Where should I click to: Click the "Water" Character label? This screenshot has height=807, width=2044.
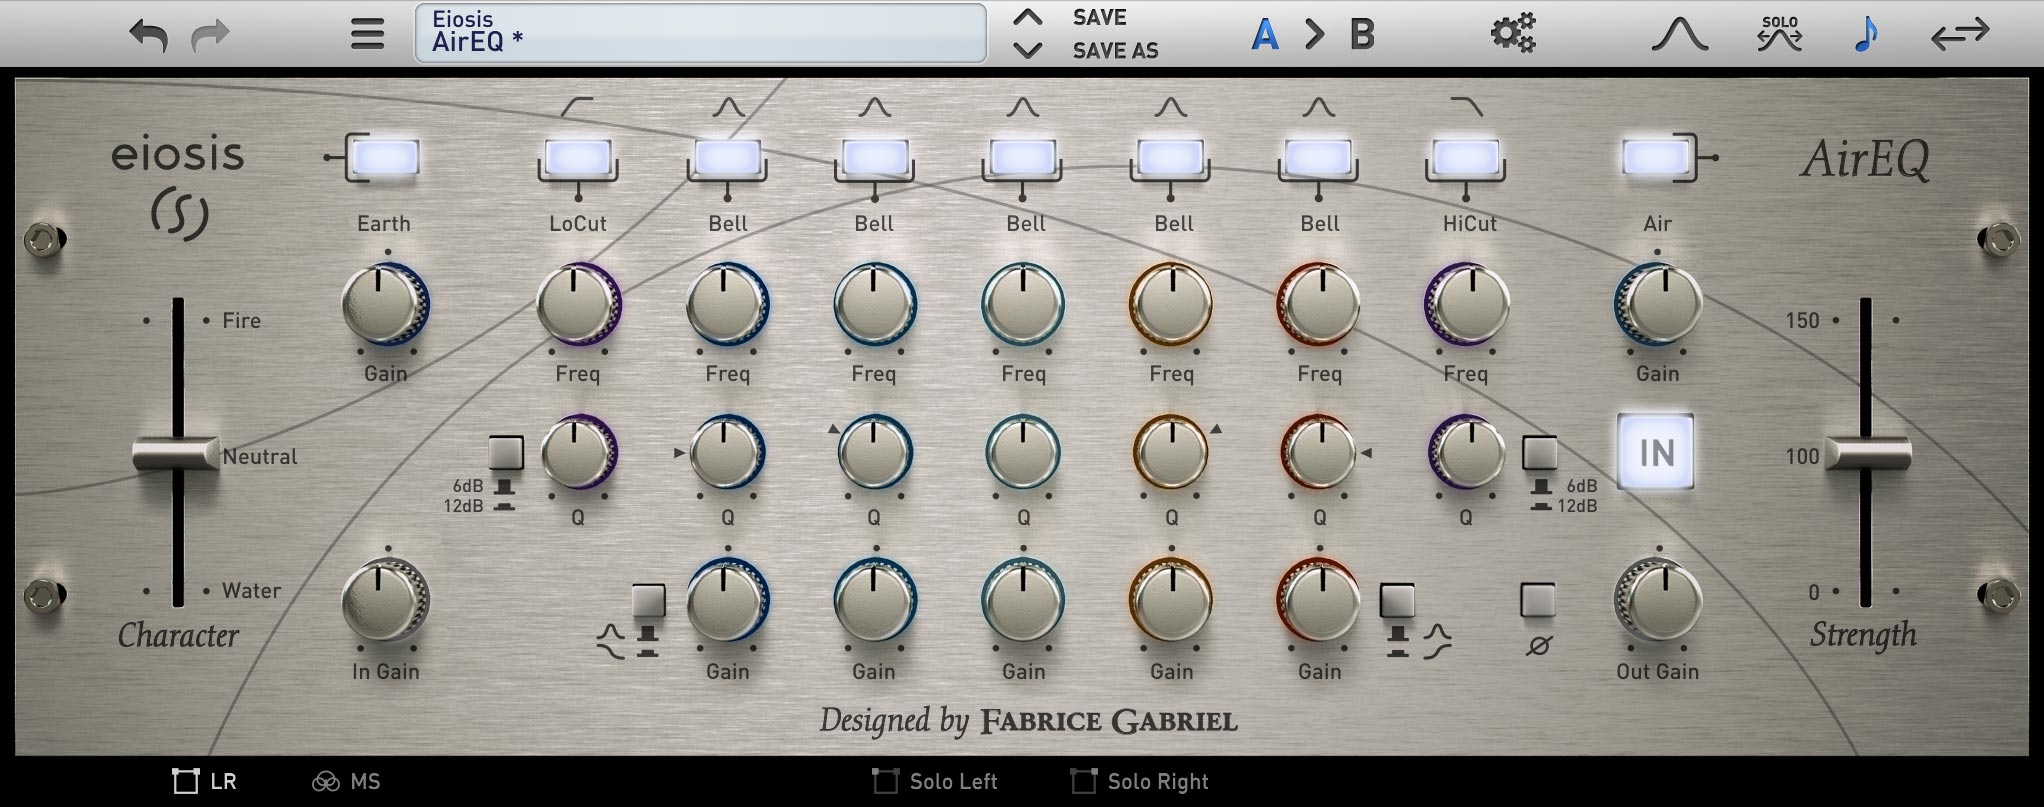point(251,590)
